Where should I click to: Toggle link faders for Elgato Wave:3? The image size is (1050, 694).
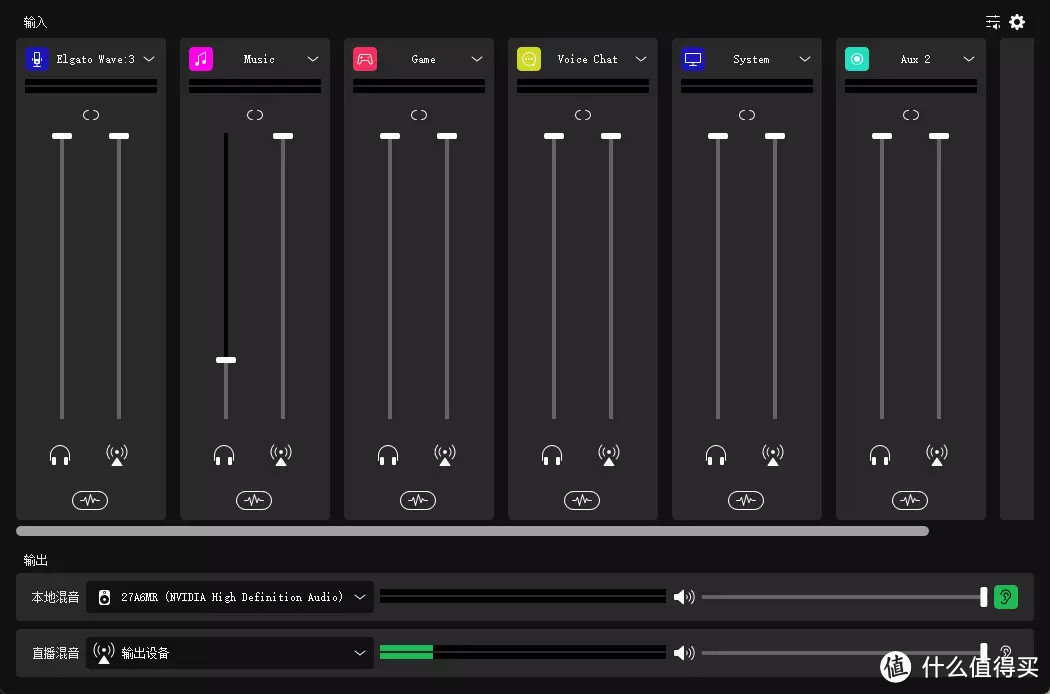(x=91, y=115)
